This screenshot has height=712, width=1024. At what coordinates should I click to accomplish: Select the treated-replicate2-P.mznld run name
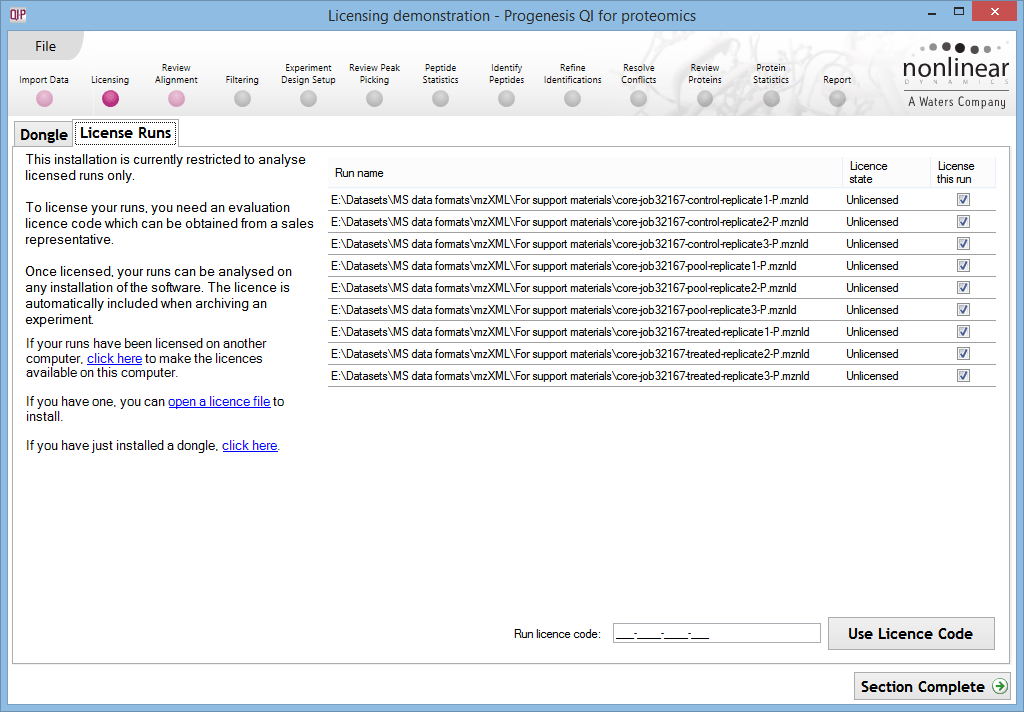tap(570, 354)
